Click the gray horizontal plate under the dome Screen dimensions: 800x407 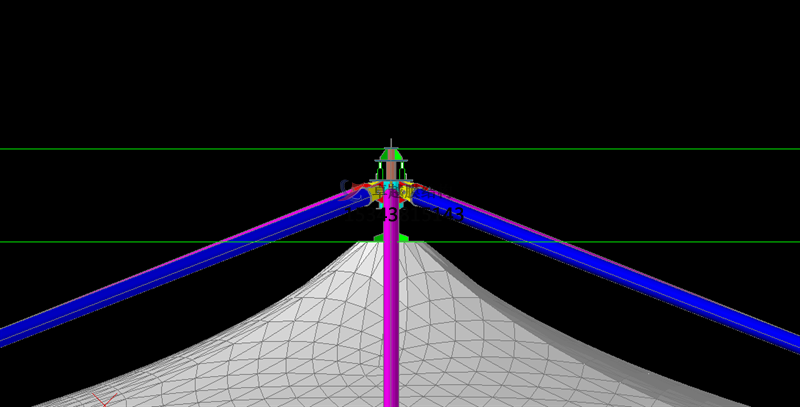(391, 161)
